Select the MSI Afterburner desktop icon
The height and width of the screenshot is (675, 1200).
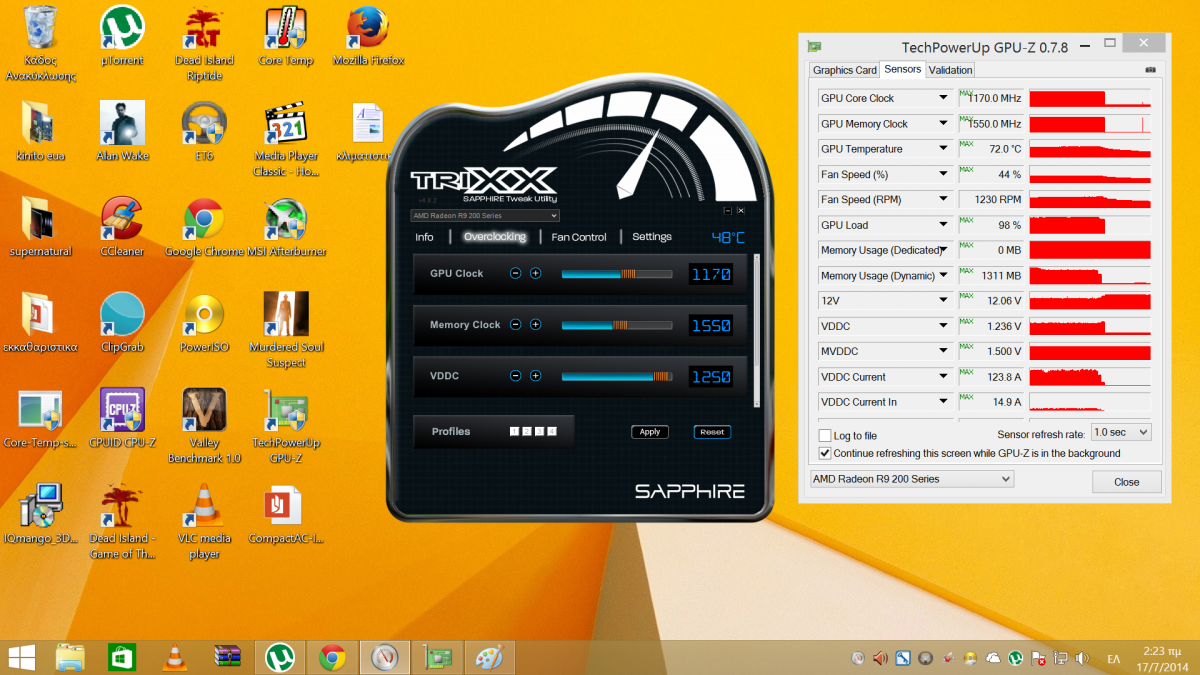point(286,229)
